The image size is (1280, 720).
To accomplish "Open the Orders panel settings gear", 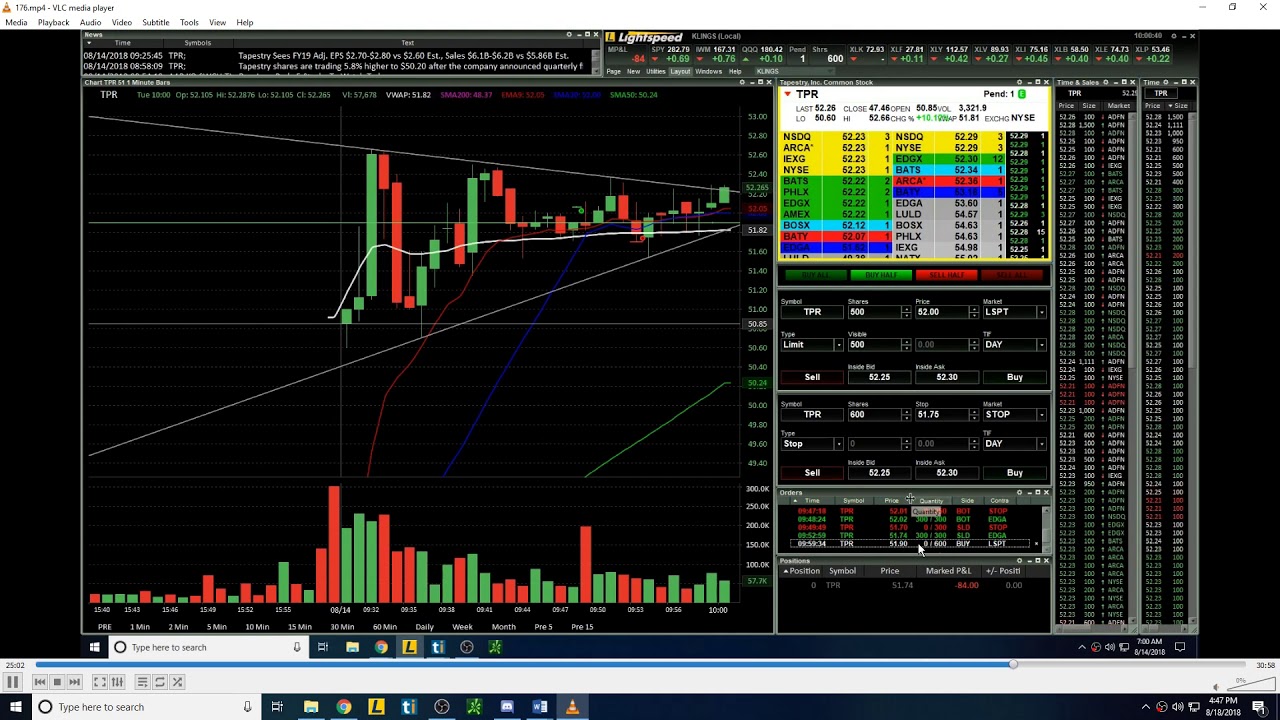I will tap(1020, 493).
